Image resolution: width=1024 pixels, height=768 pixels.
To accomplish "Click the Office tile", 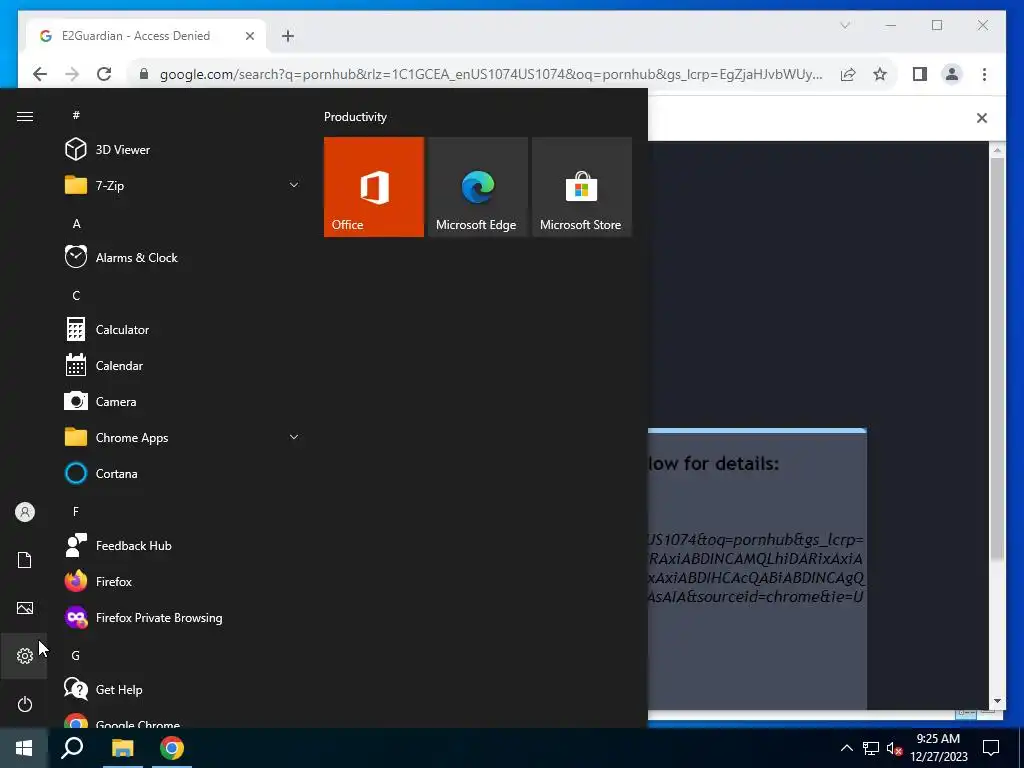I will pyautogui.click(x=374, y=187).
